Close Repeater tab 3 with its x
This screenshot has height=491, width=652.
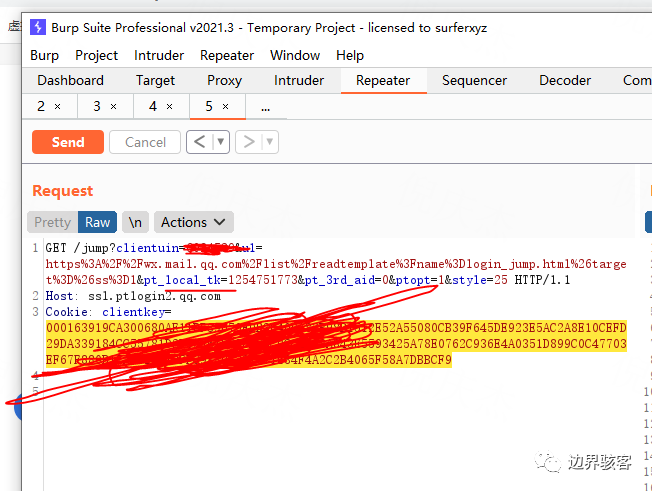113,107
